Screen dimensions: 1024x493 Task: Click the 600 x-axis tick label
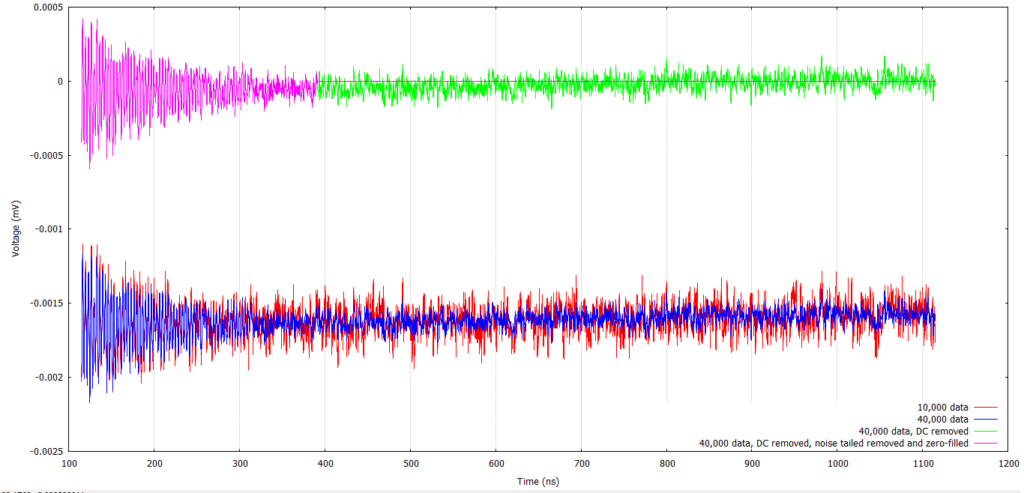pyautogui.click(x=496, y=465)
